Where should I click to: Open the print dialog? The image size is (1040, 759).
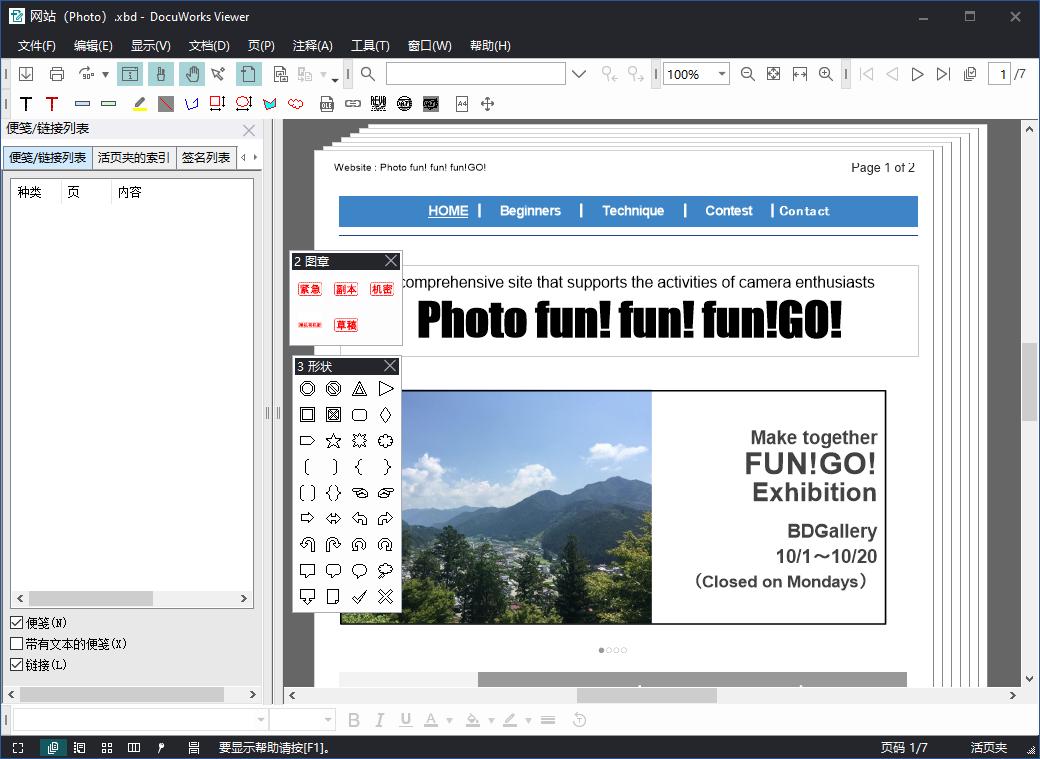tap(57, 73)
